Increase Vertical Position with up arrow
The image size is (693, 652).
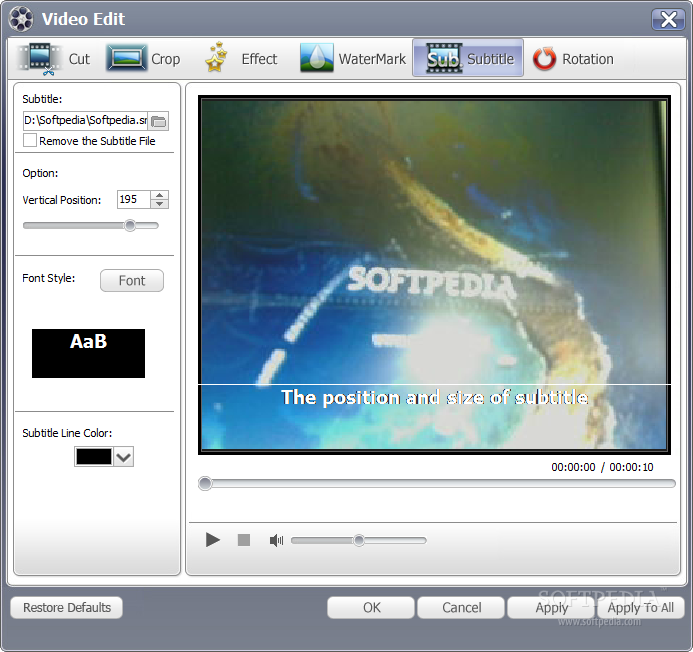(160, 195)
